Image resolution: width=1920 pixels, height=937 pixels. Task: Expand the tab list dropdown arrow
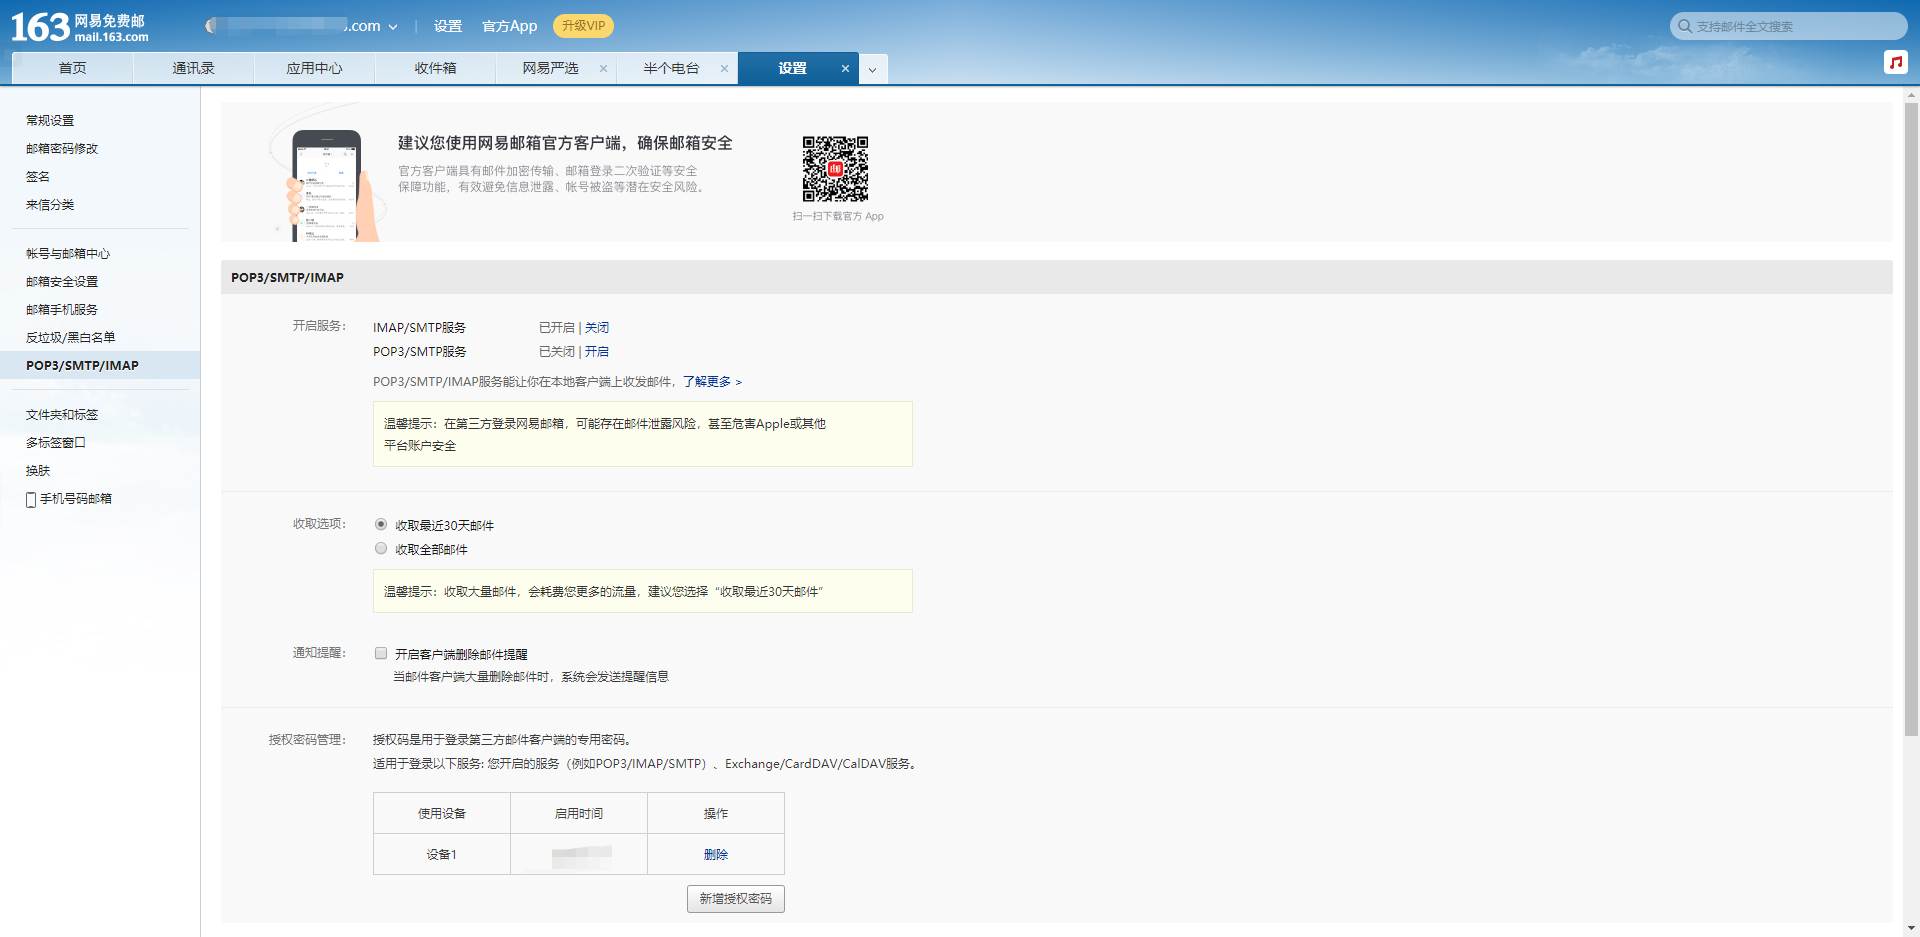[x=872, y=69]
